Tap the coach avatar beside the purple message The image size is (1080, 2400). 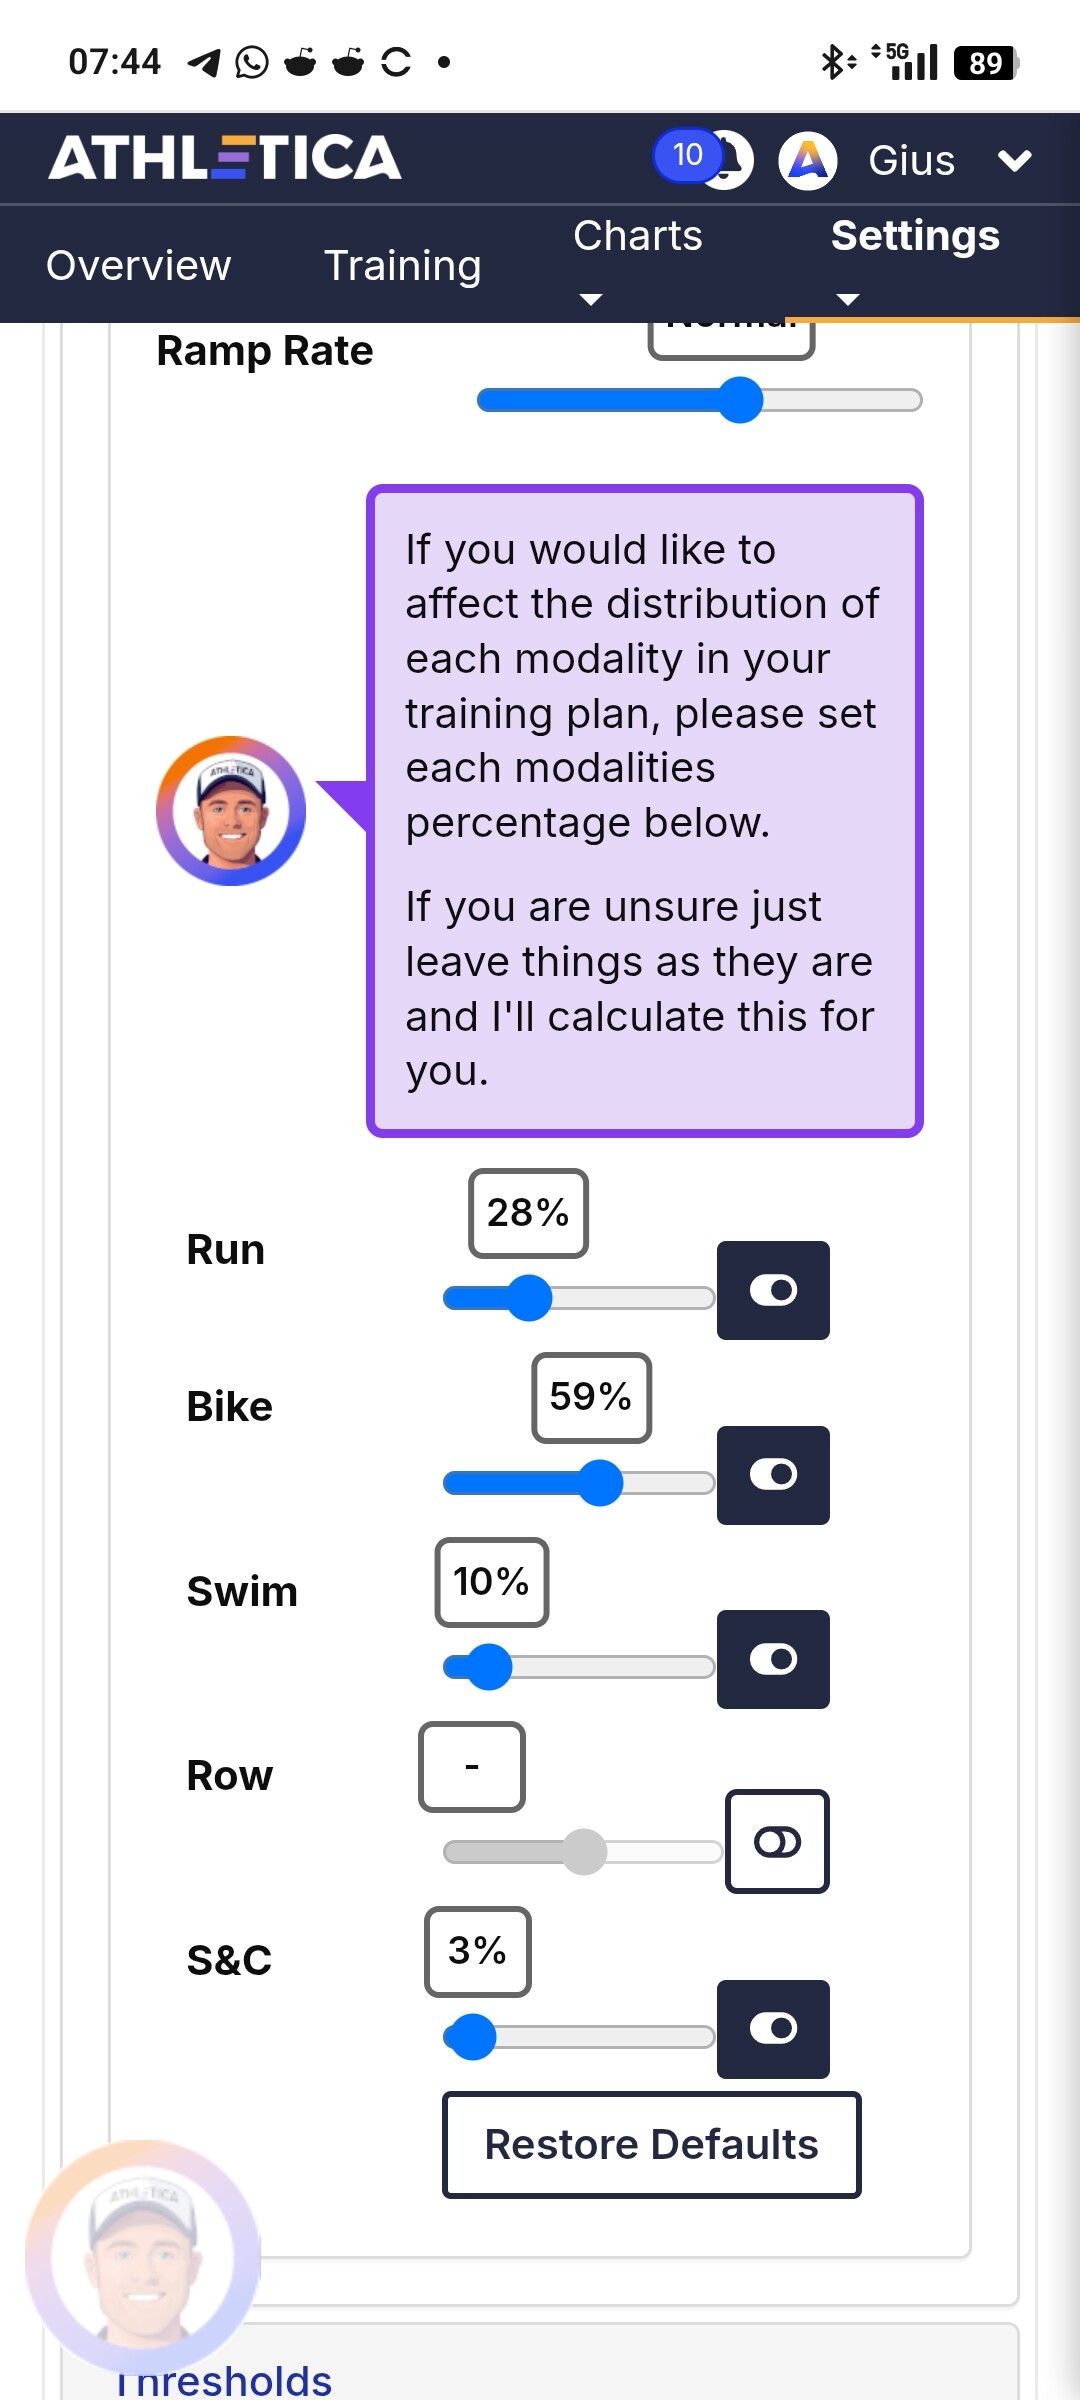pos(231,811)
